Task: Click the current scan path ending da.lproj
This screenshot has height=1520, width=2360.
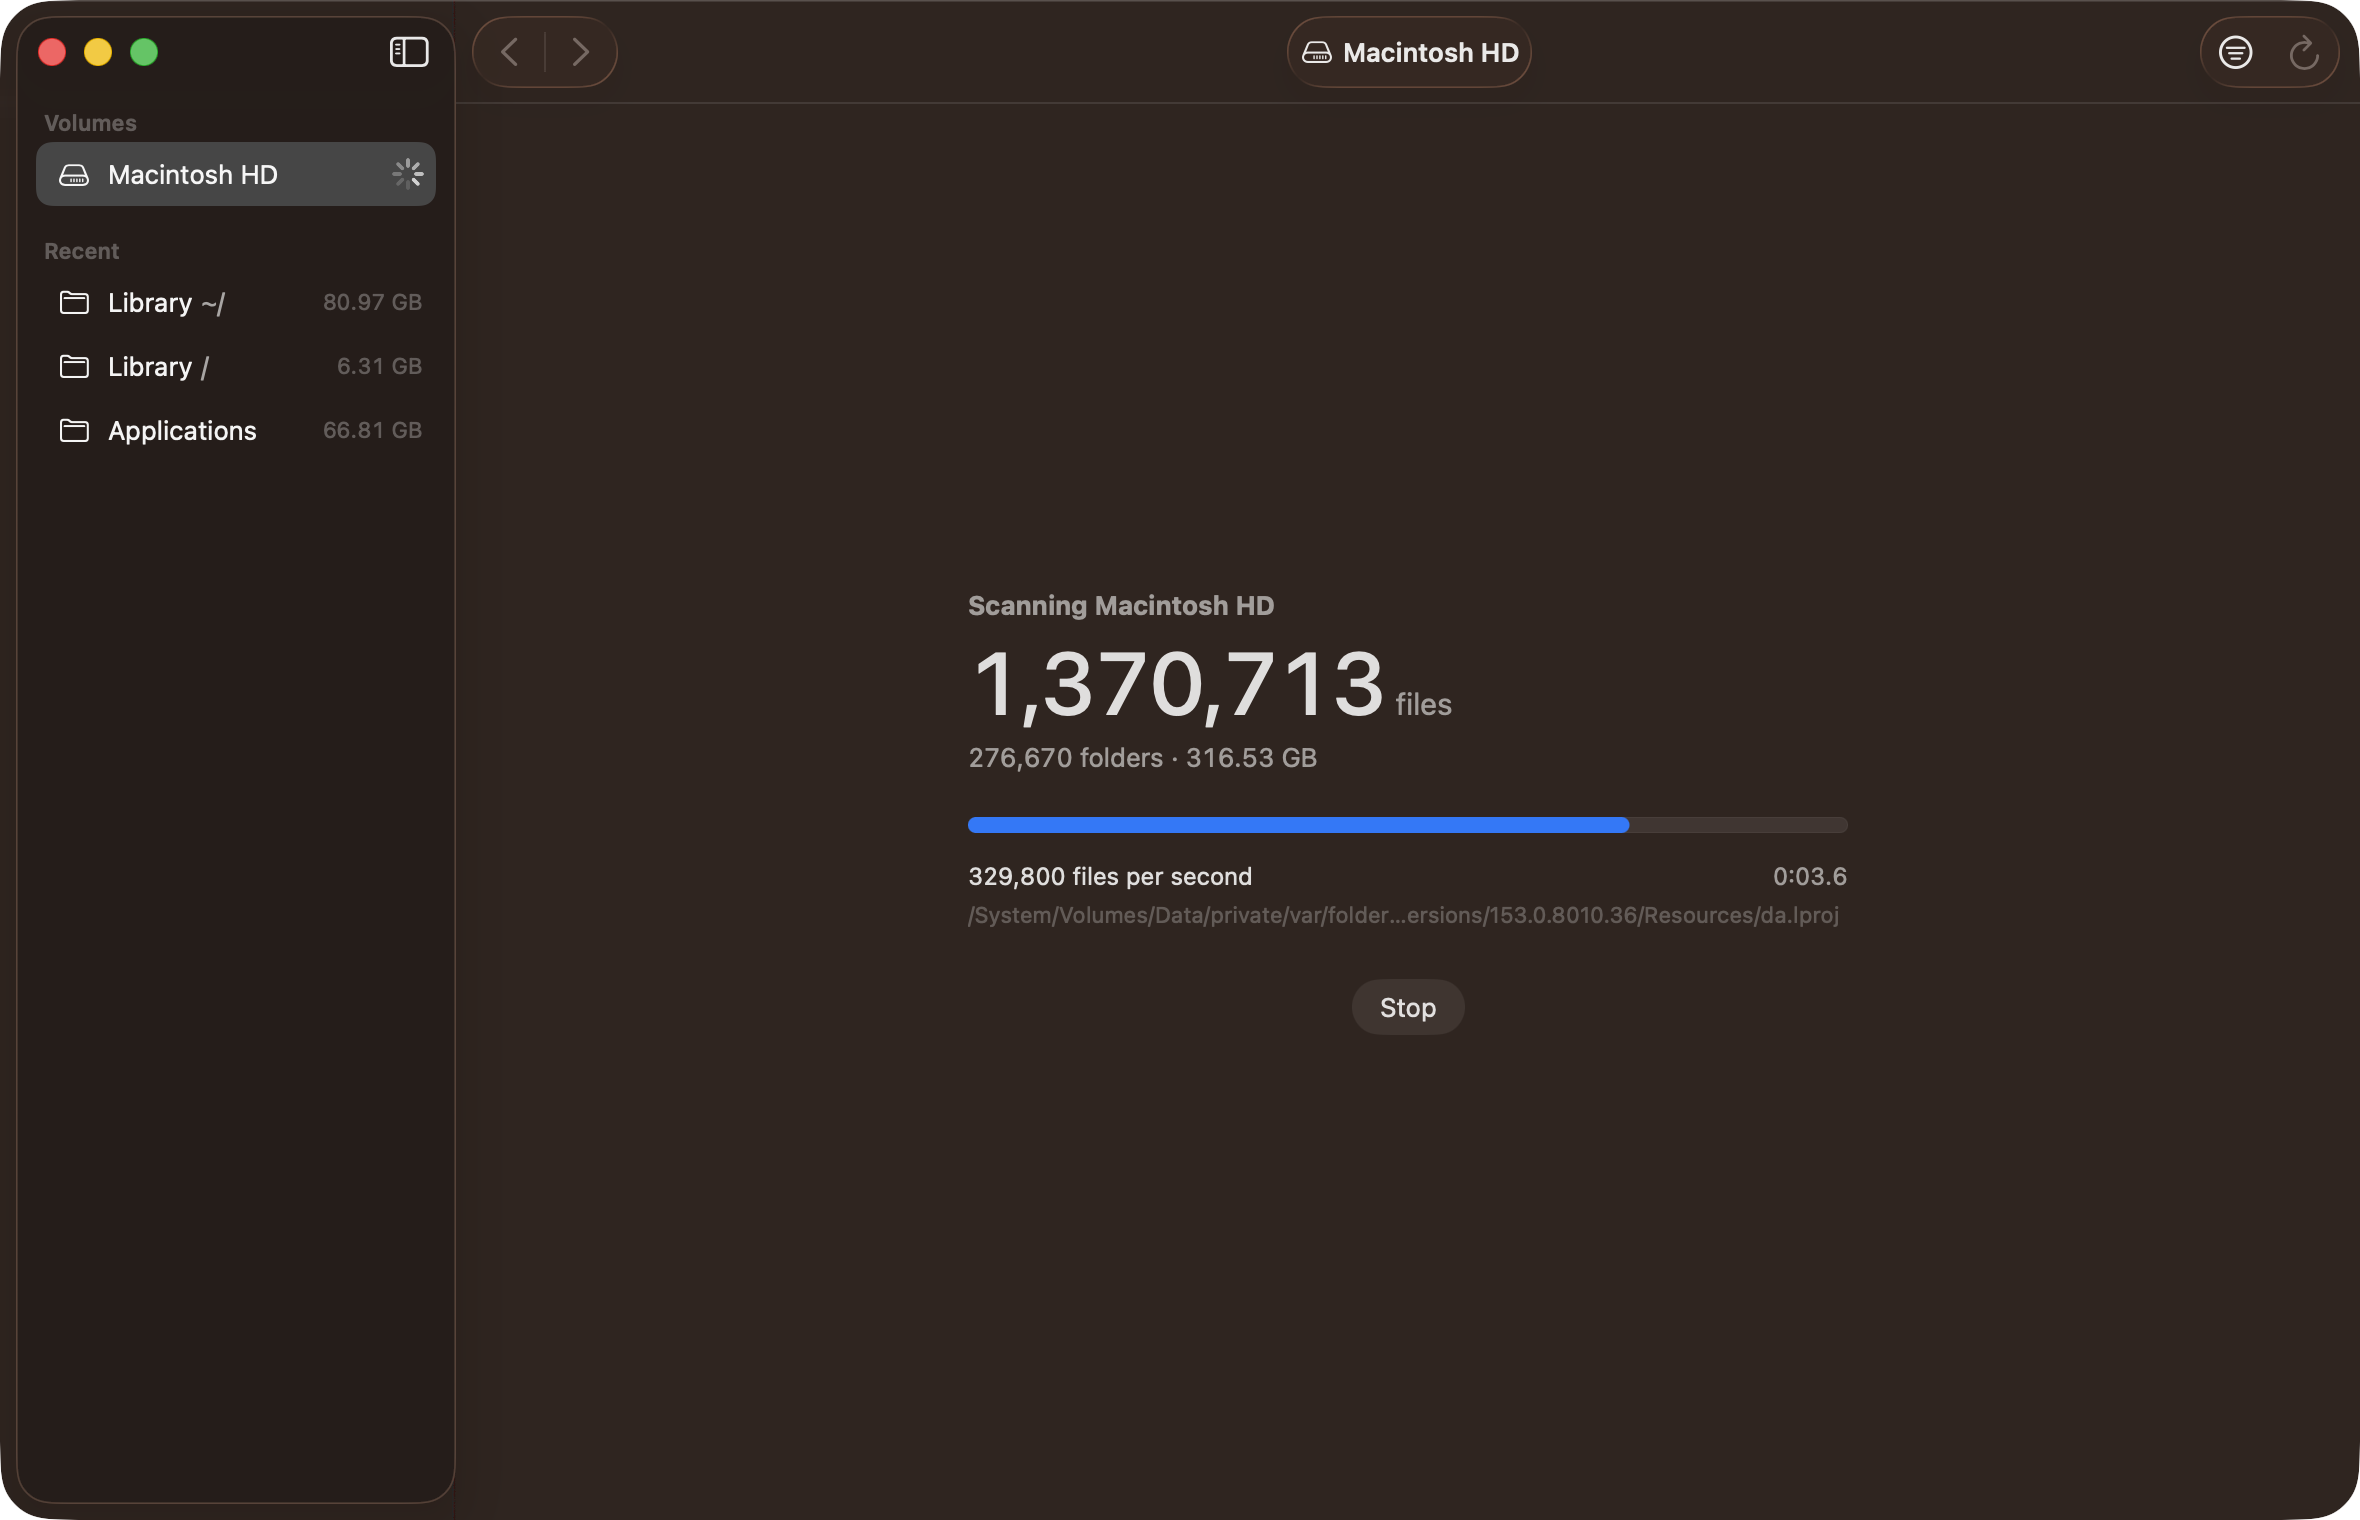Action: (x=1404, y=915)
